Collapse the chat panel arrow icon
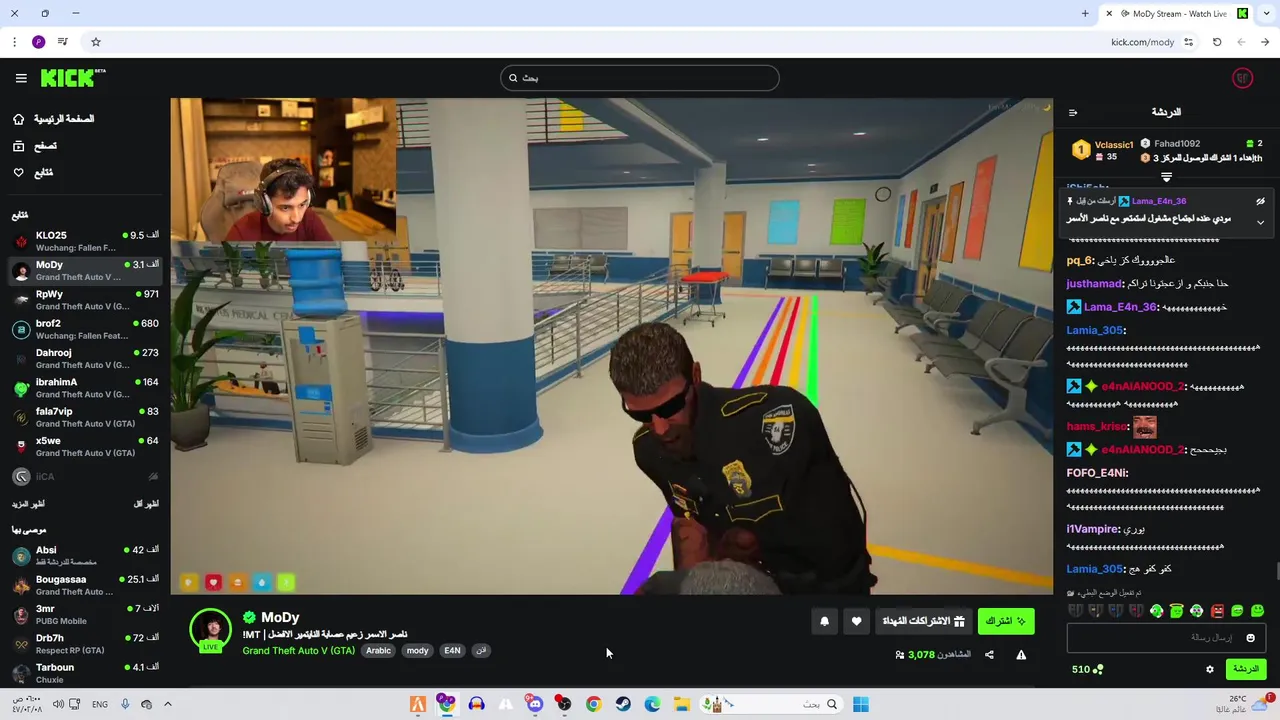The height and width of the screenshot is (720, 1280). click(x=1073, y=112)
